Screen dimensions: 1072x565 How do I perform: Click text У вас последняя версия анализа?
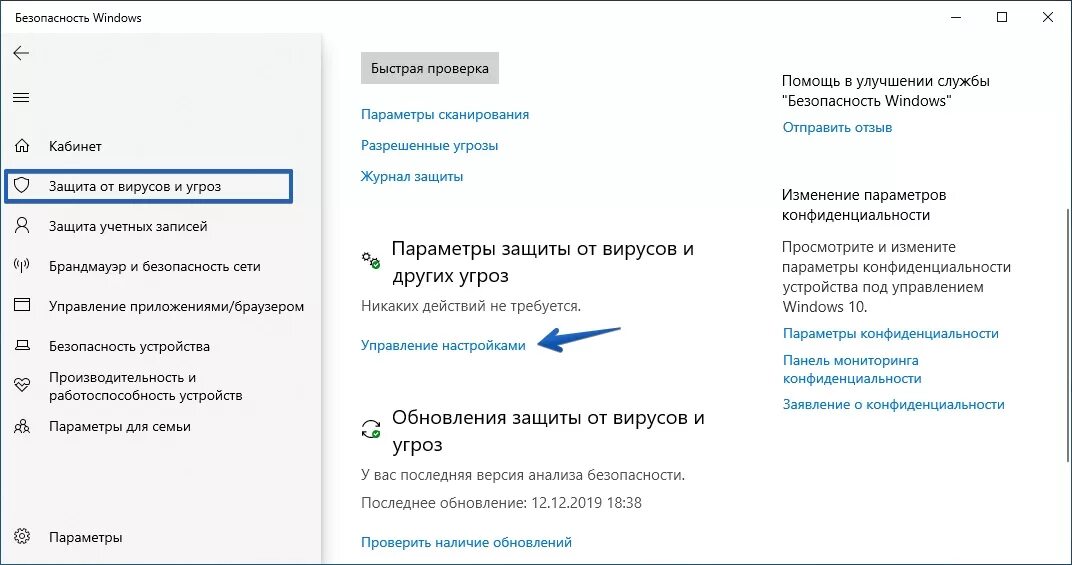pos(523,475)
